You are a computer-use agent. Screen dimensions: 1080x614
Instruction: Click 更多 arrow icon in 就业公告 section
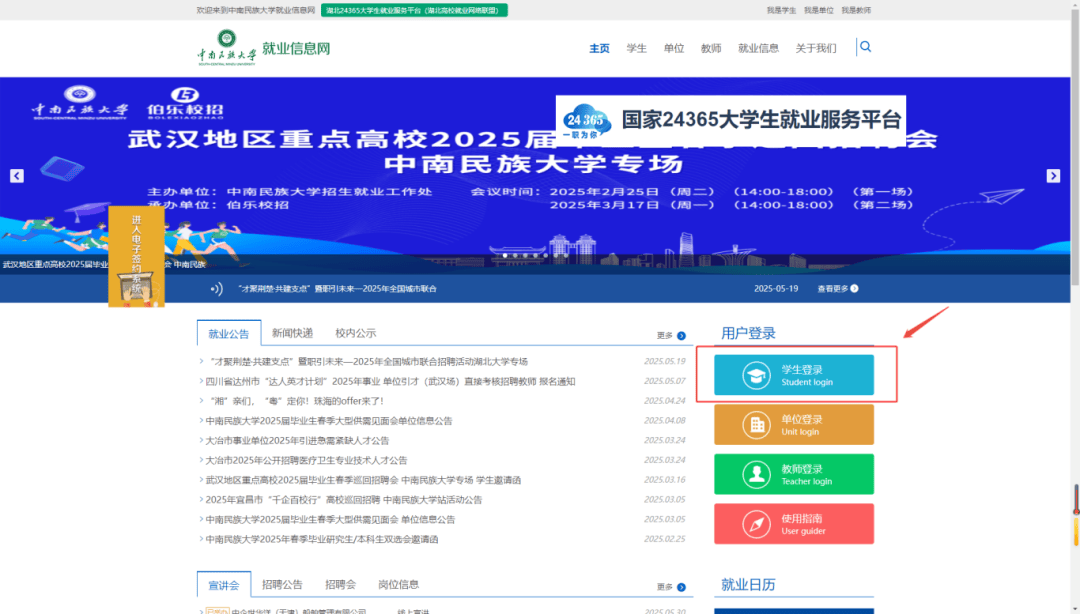(681, 336)
